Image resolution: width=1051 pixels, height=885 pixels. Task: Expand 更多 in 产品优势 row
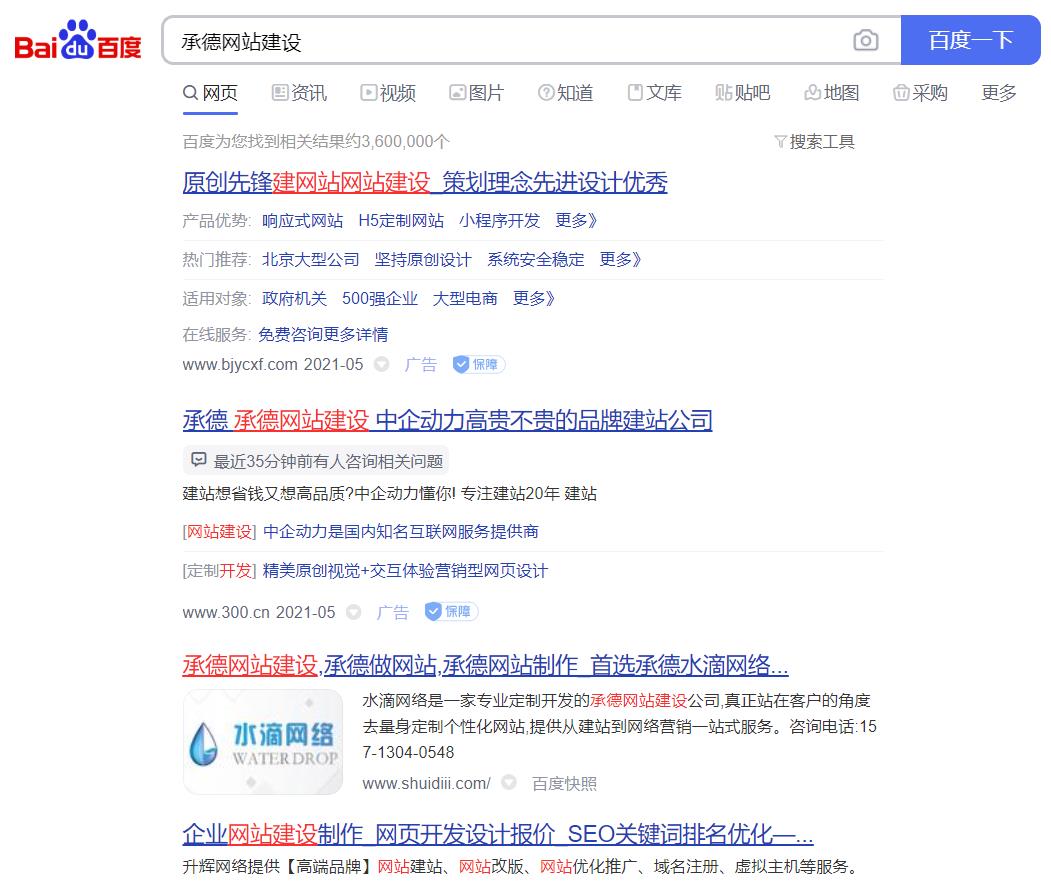576,221
